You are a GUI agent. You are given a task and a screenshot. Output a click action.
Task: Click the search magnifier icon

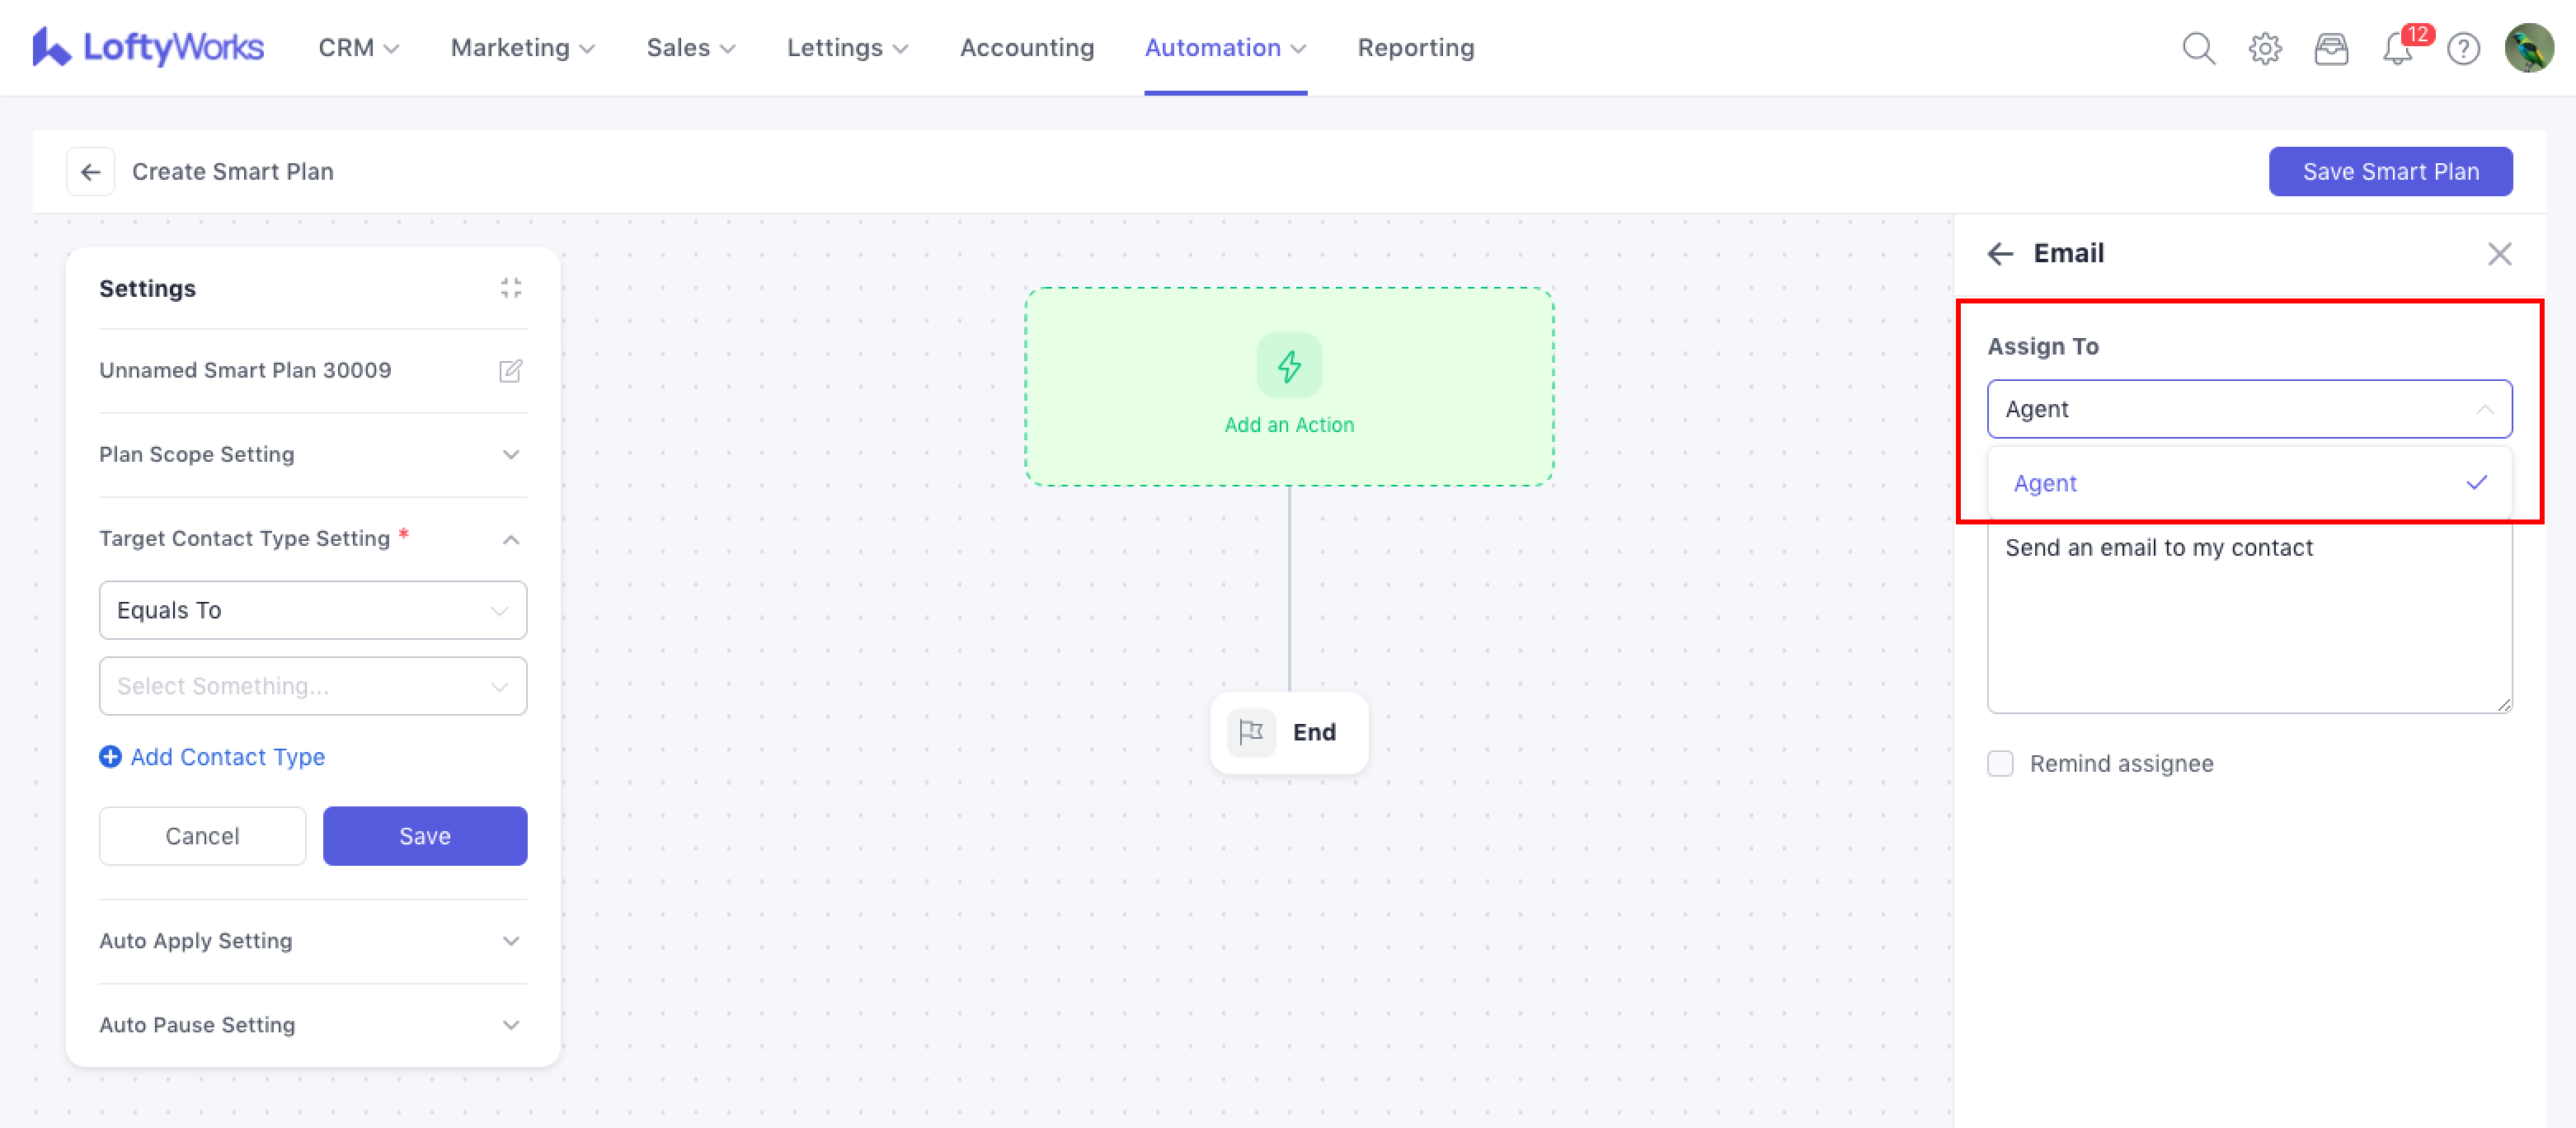point(2198,48)
